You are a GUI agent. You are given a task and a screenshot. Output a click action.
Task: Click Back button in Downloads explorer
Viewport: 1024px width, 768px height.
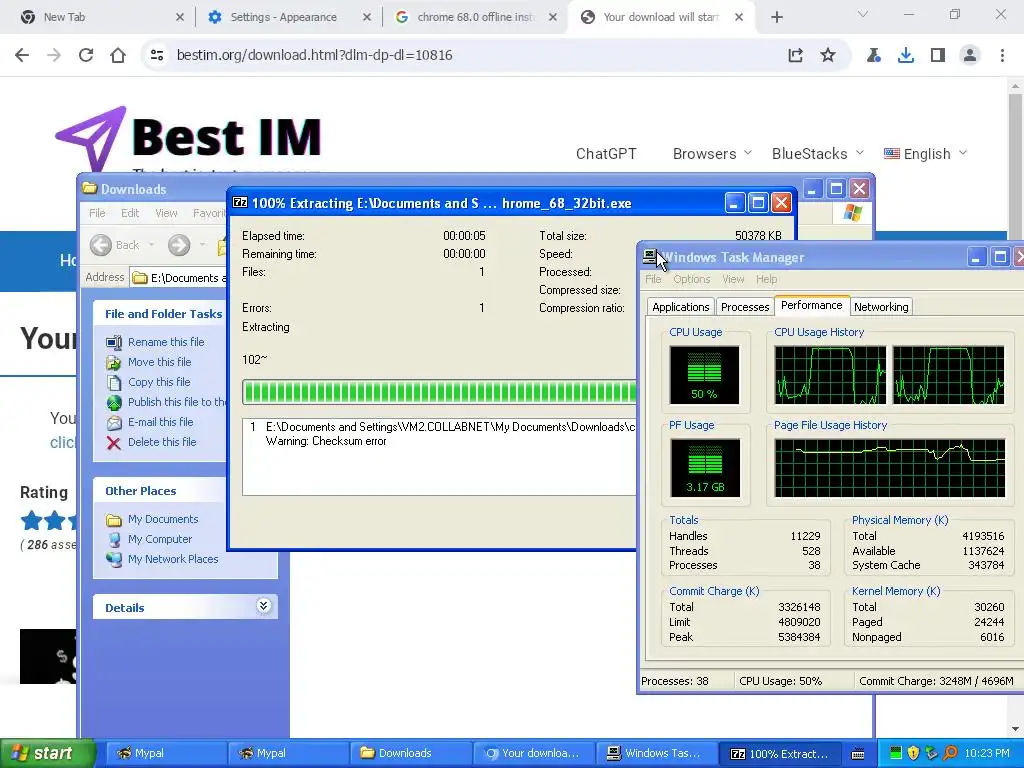click(115, 245)
